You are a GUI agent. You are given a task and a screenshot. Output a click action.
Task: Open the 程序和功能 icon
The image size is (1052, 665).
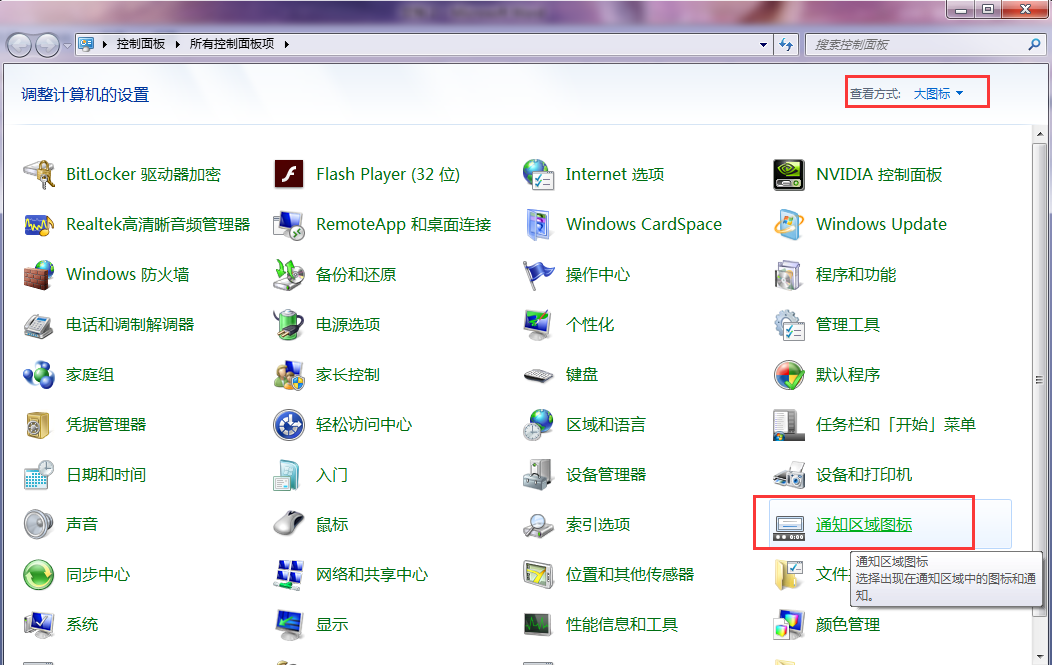tap(788, 274)
